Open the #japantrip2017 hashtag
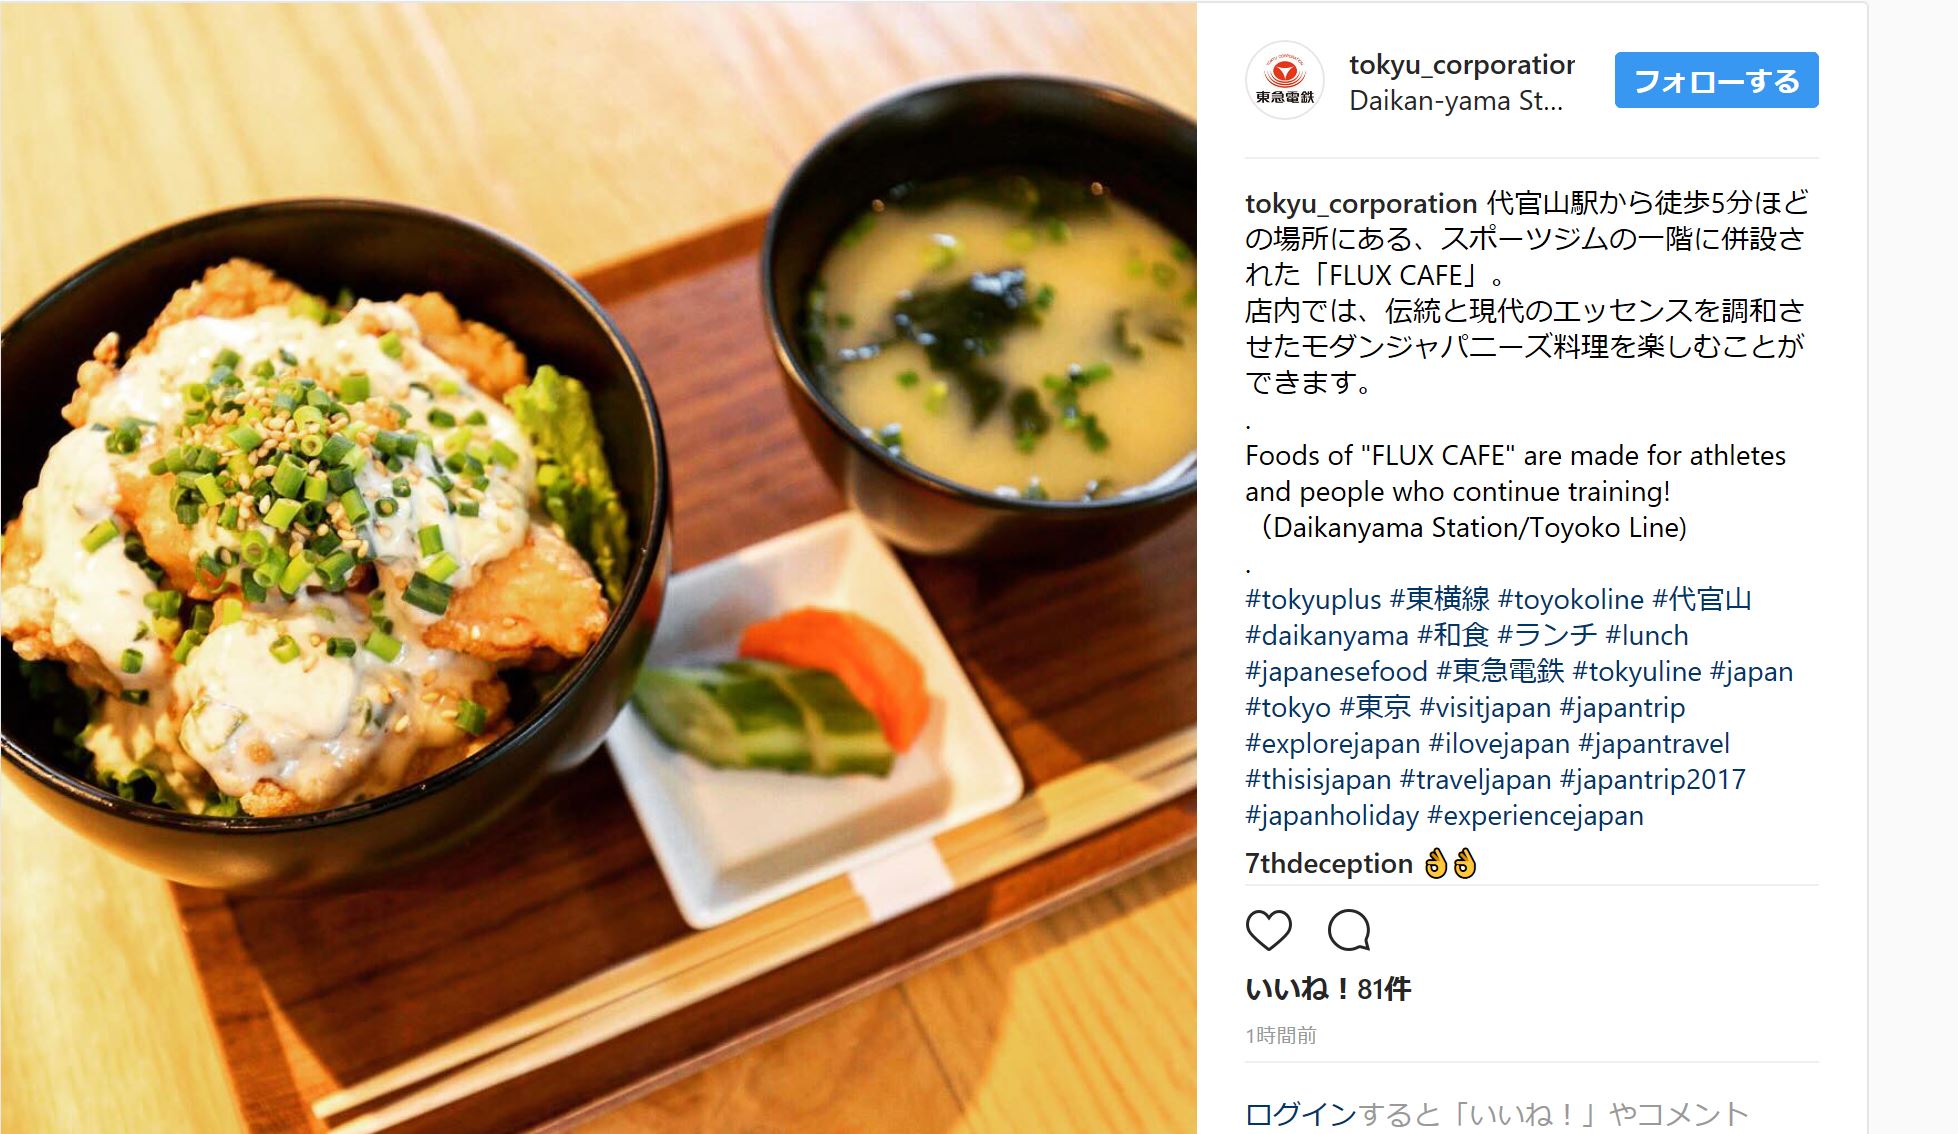1958x1134 pixels. point(1652,779)
